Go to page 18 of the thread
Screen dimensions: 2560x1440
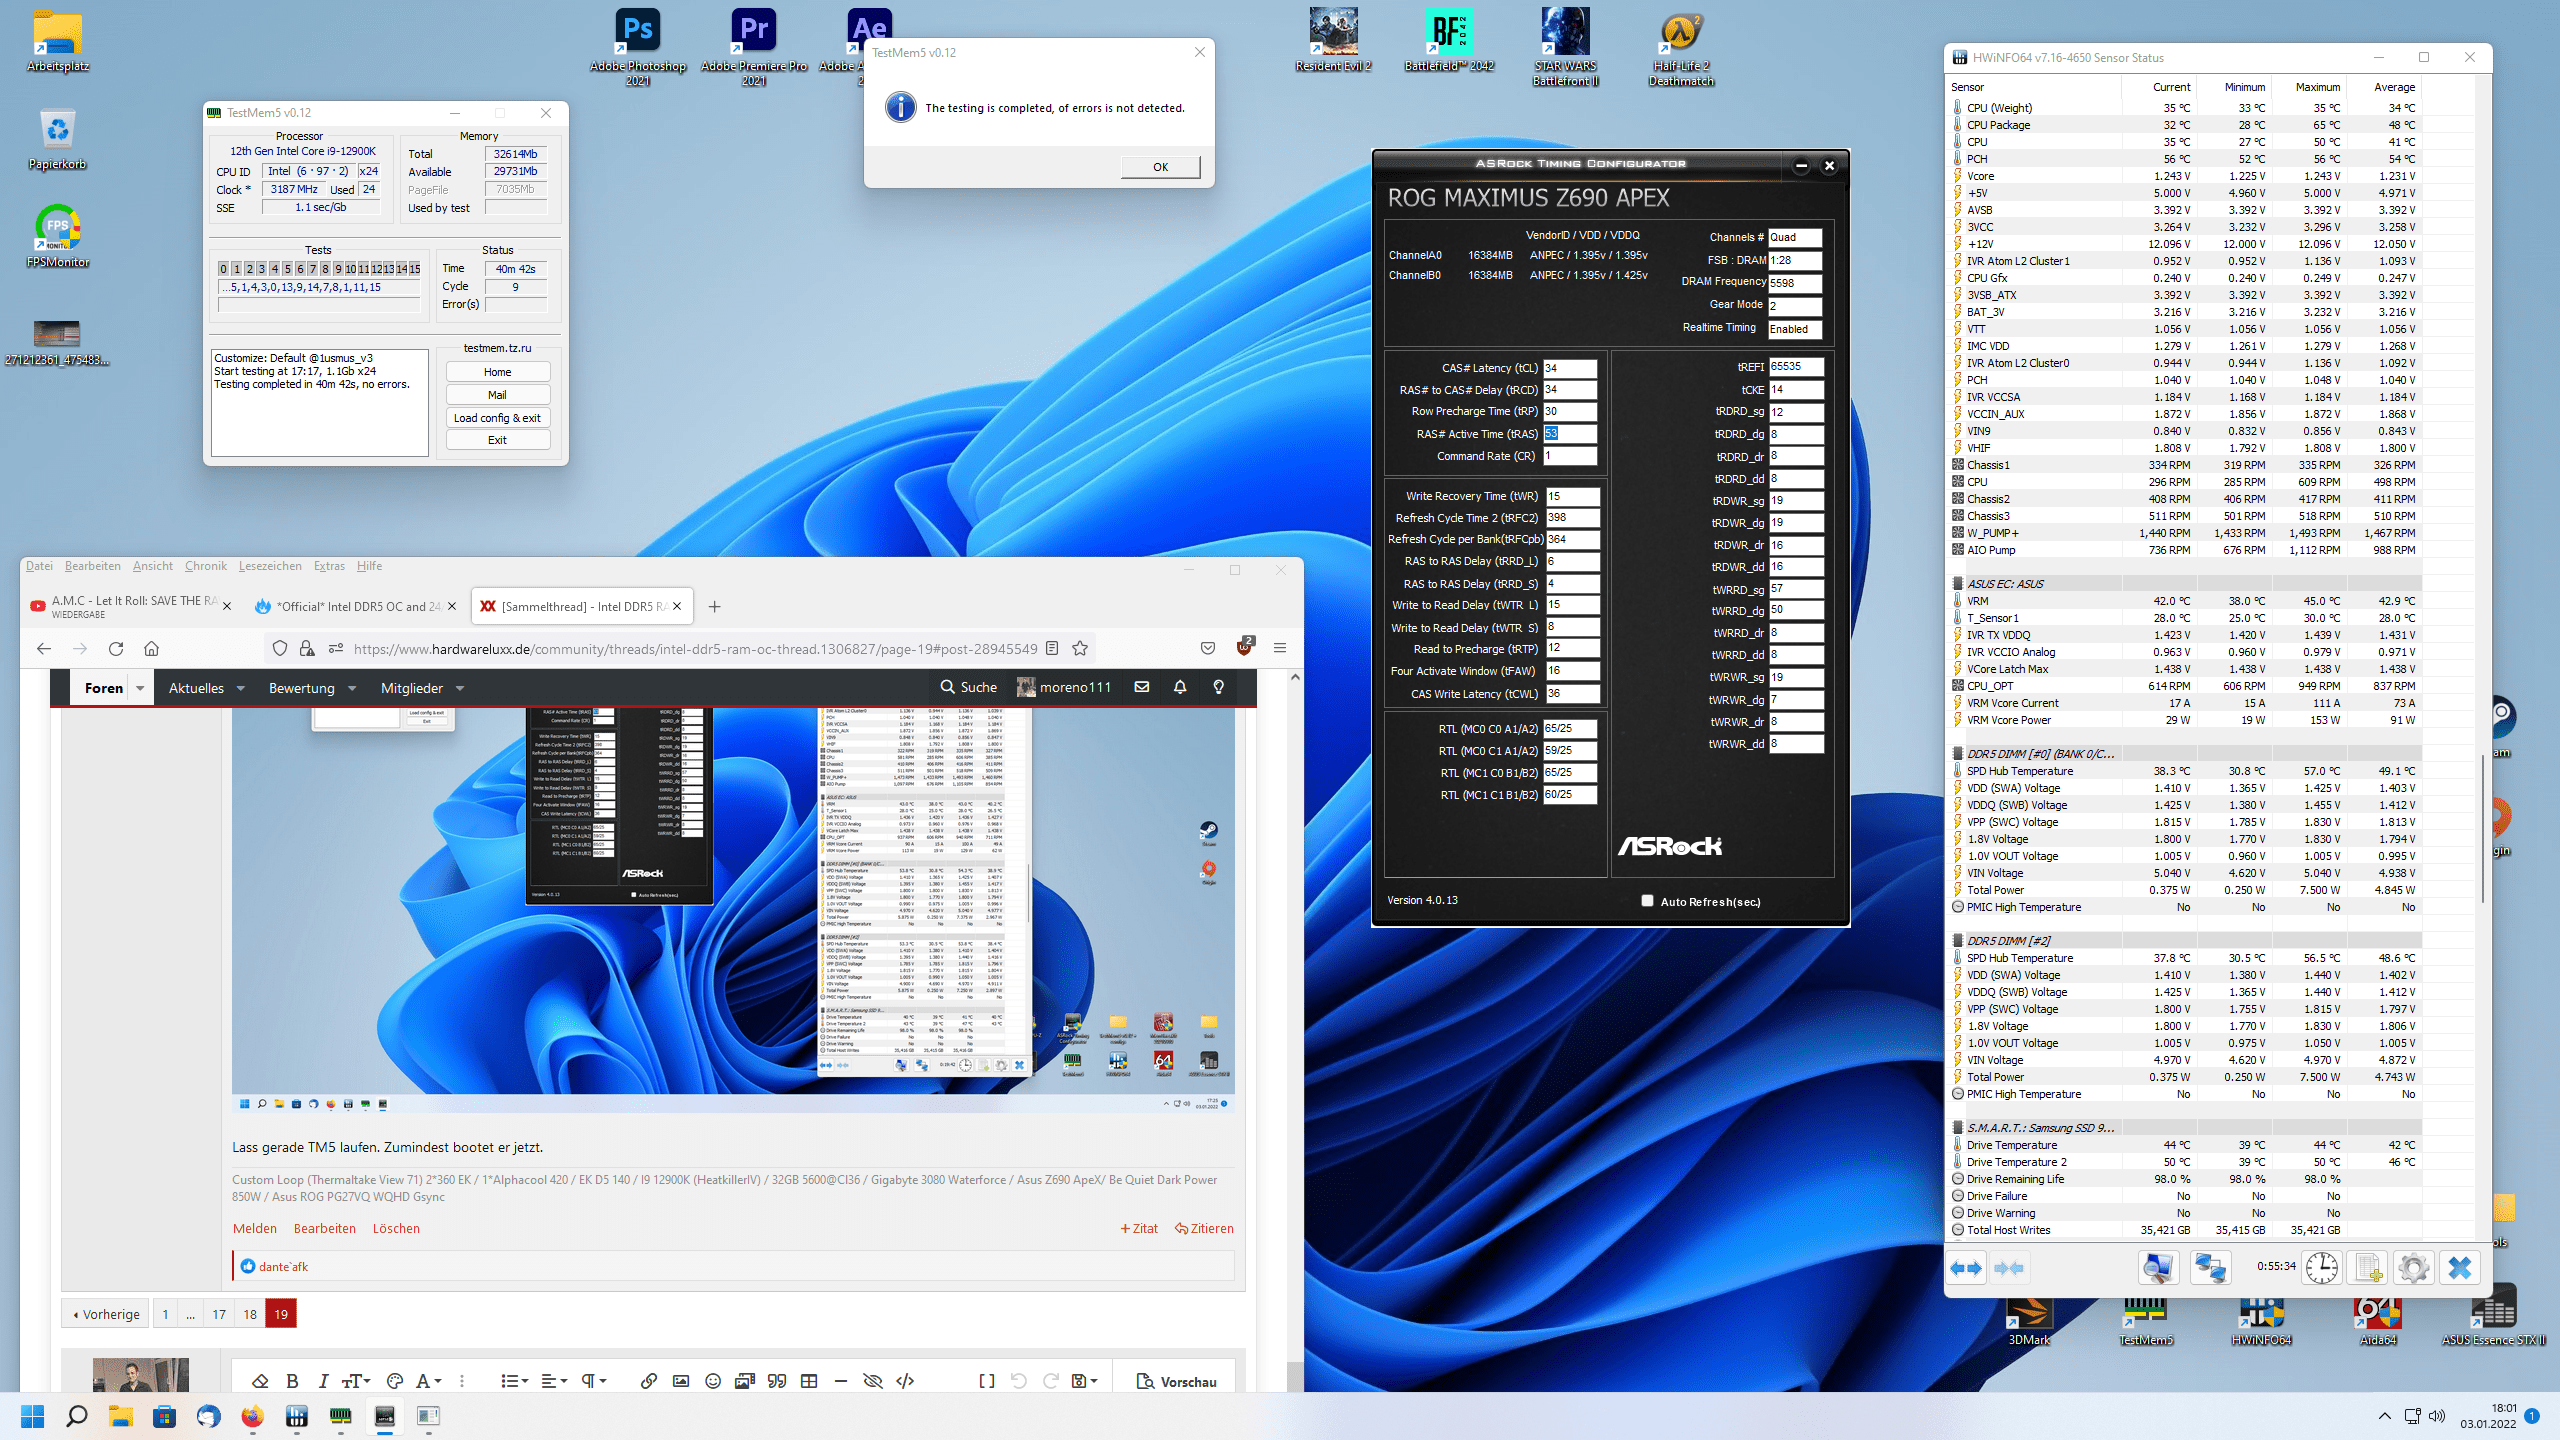[x=250, y=1314]
